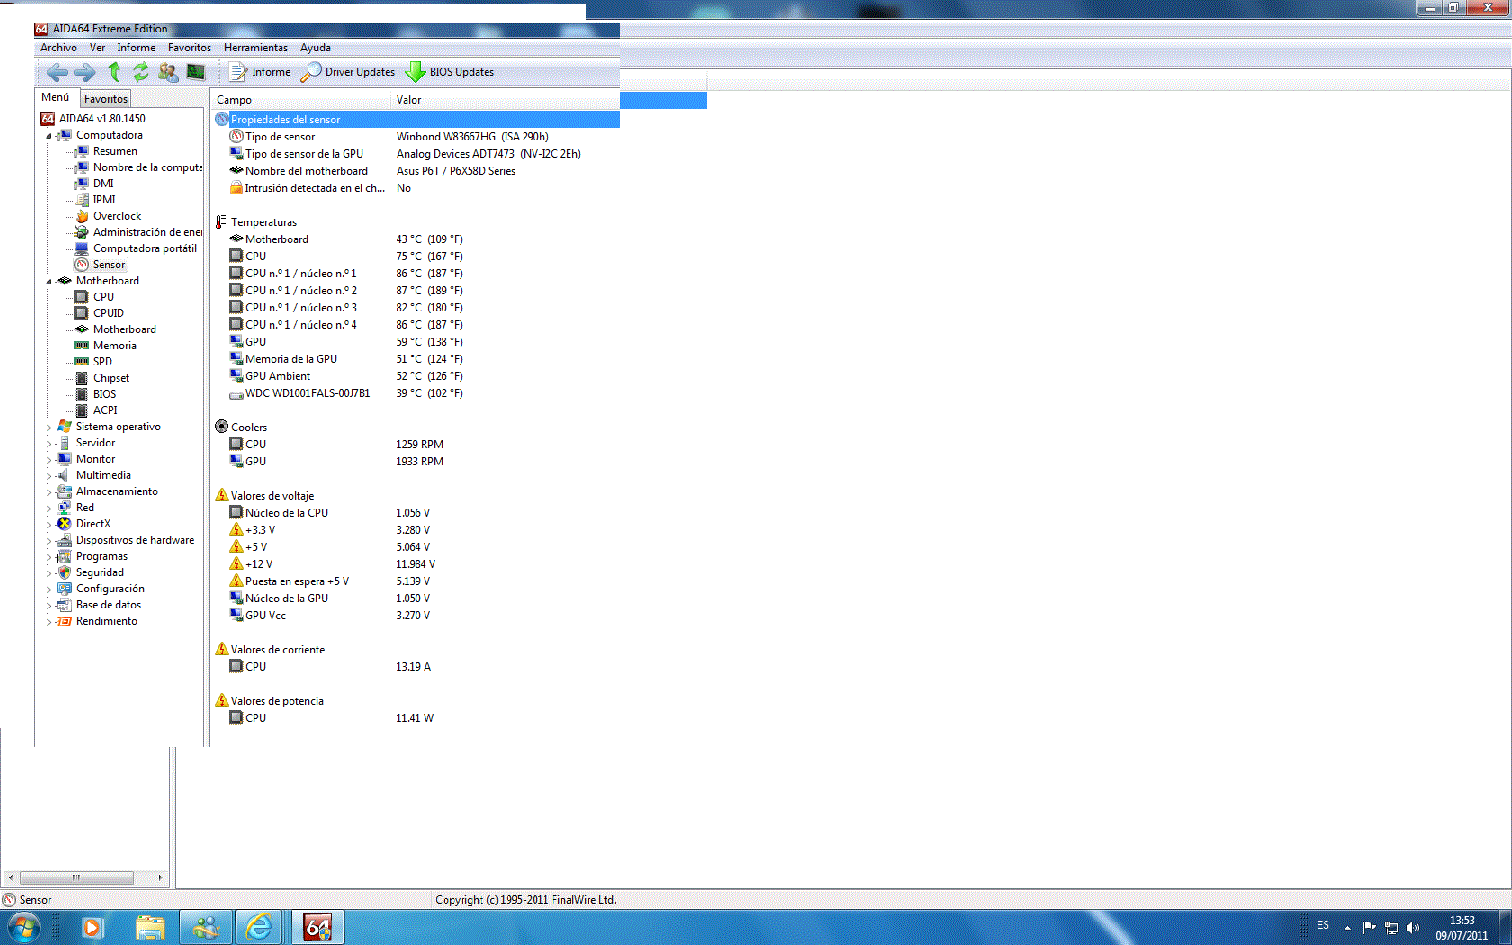Switch to the Favoritos tab above the tree

click(105, 99)
